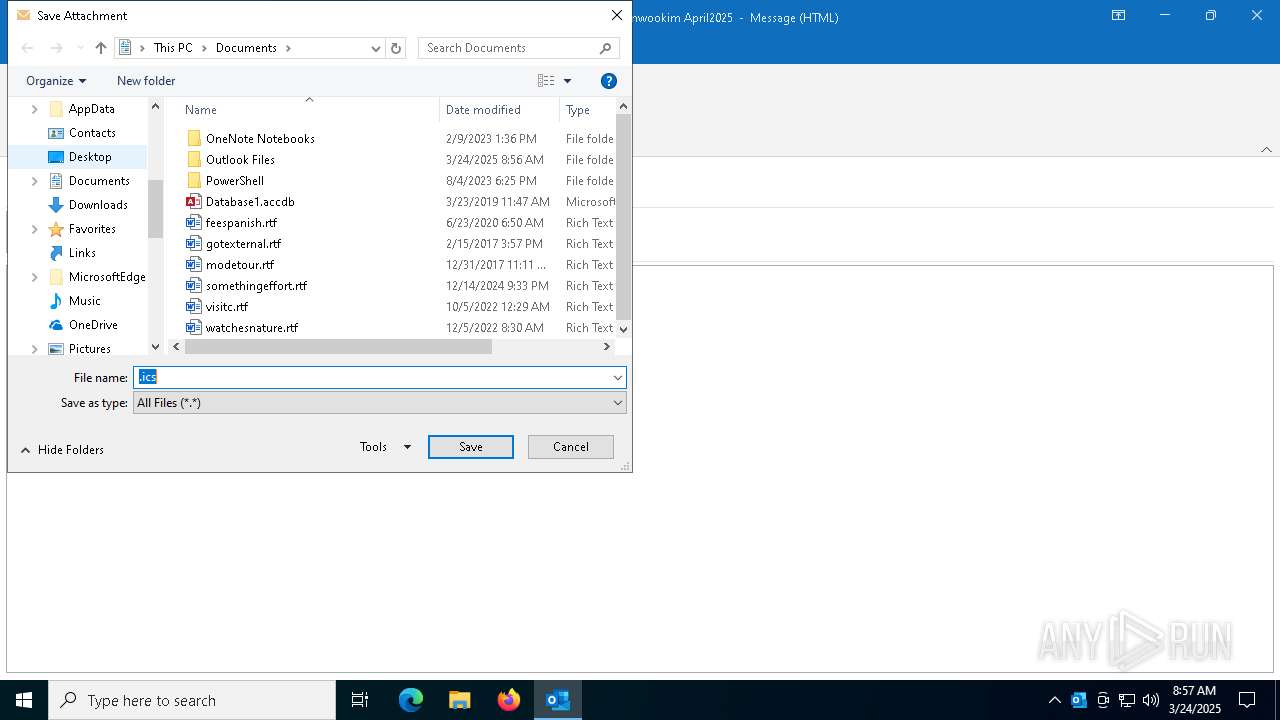Select the PowerShell folder
1280x720 pixels.
[235, 181]
